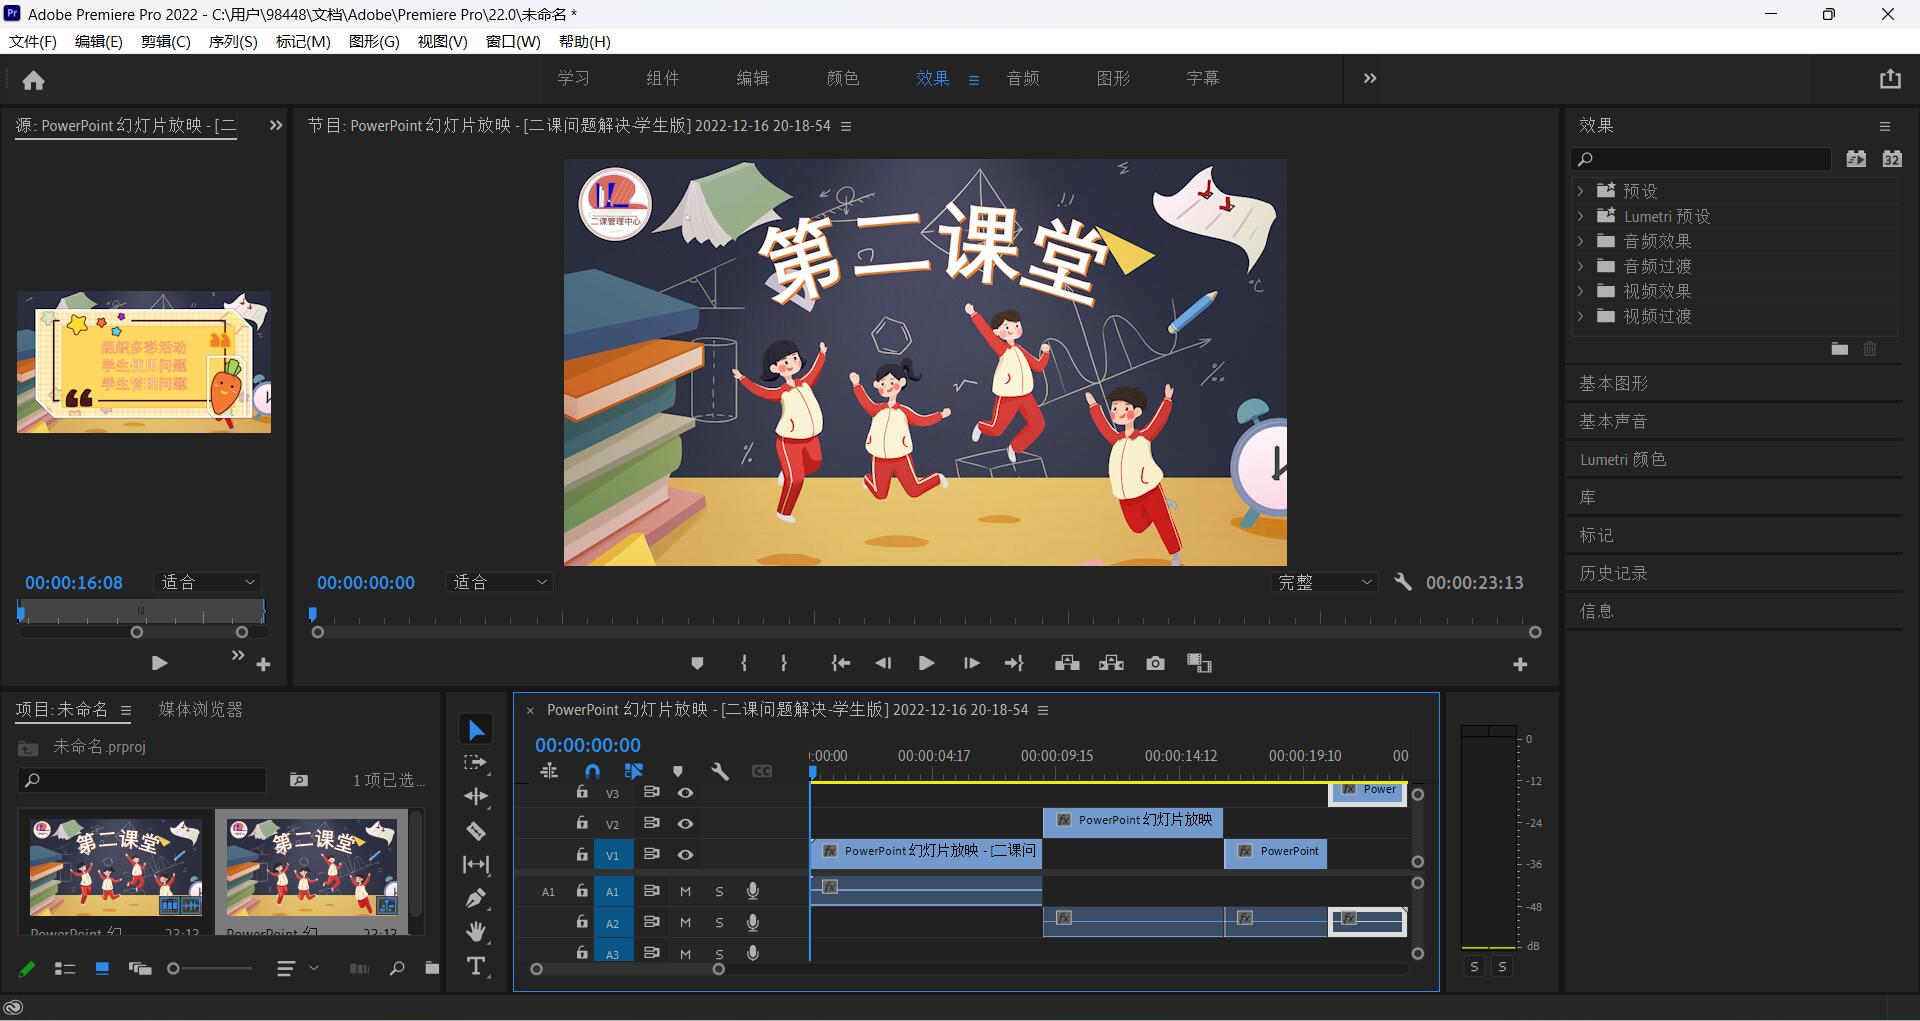Image resolution: width=1920 pixels, height=1021 pixels.
Task: Expand the 预设 effects folder
Action: coord(1580,190)
